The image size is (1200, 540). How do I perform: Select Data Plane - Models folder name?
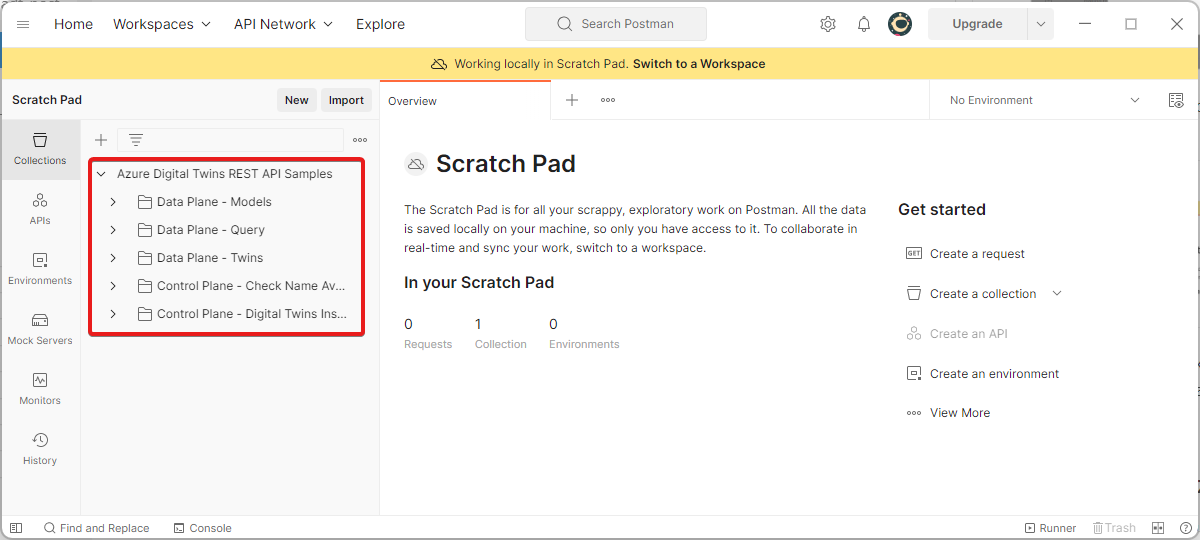tap(214, 202)
